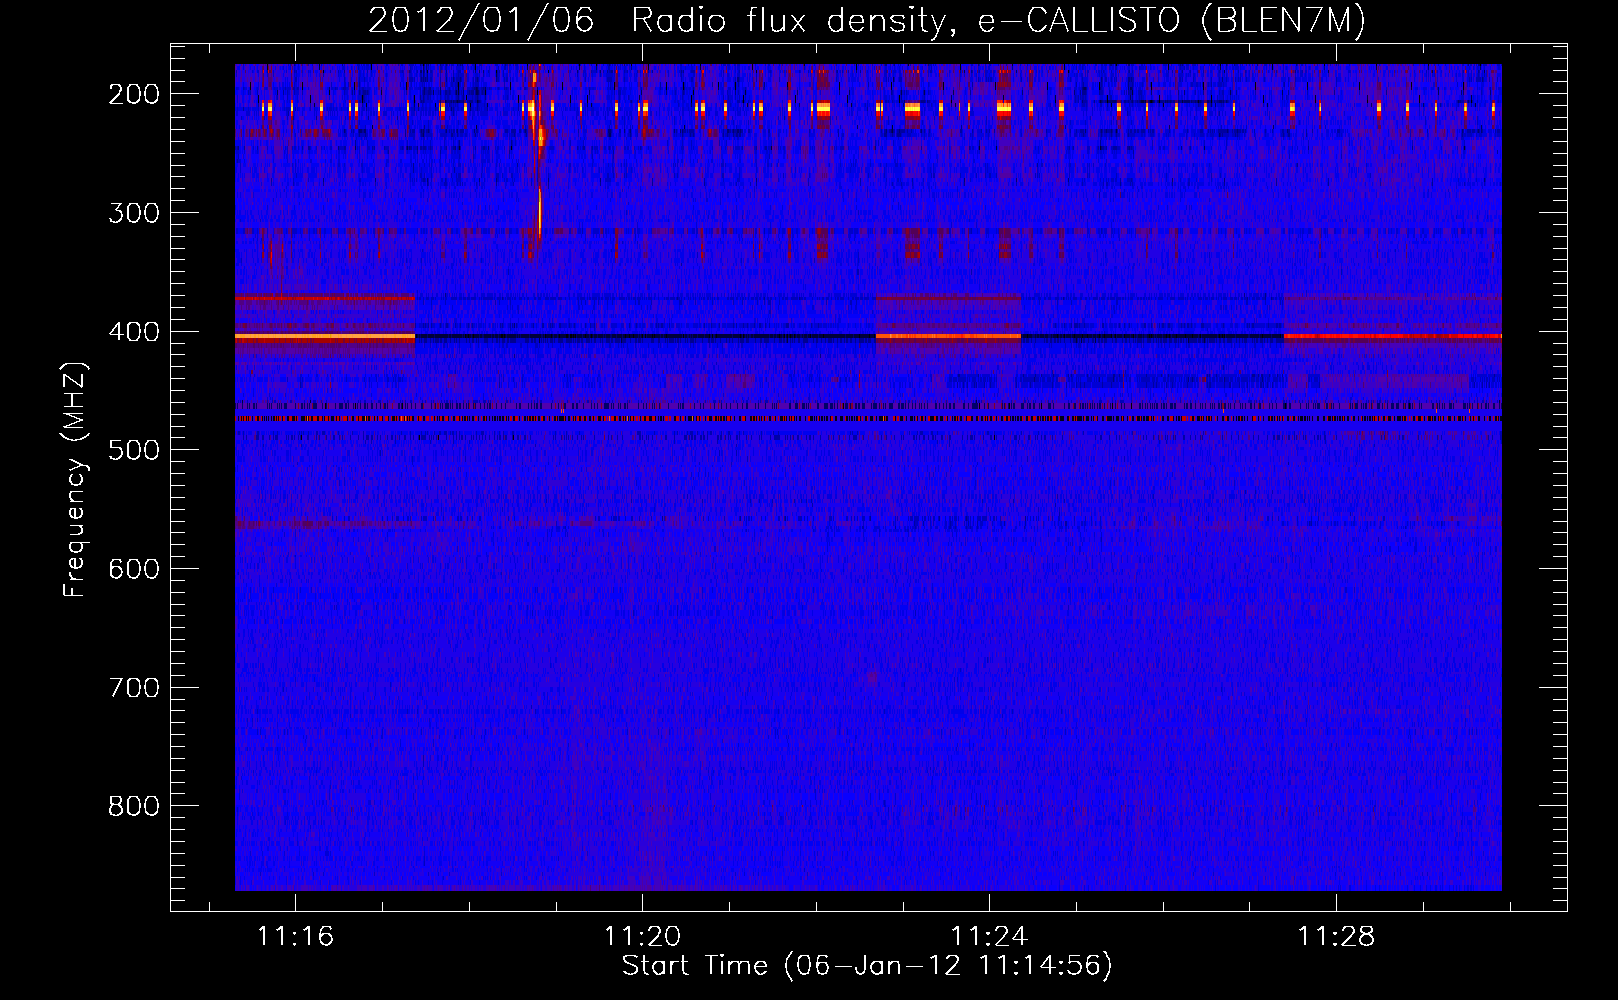
Task: Click the 800 frequency tick label
Action: [134, 806]
